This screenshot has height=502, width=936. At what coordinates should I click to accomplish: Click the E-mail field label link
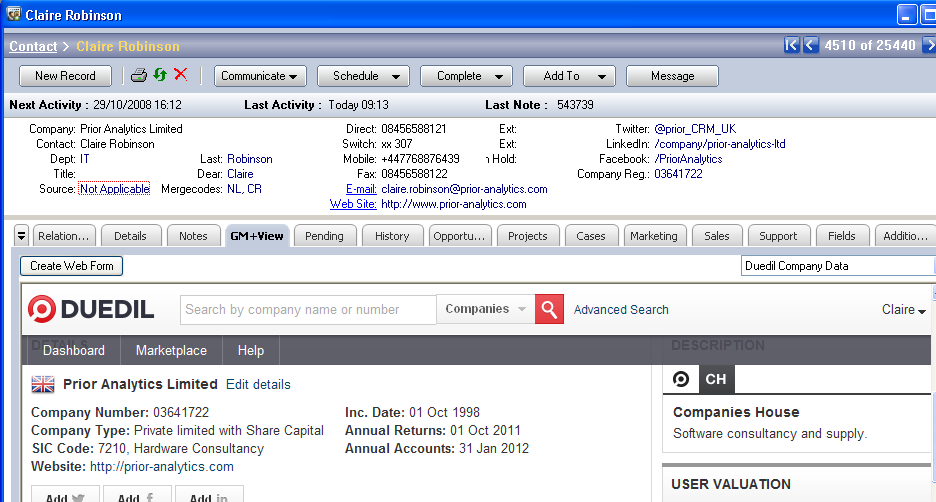[x=361, y=189]
